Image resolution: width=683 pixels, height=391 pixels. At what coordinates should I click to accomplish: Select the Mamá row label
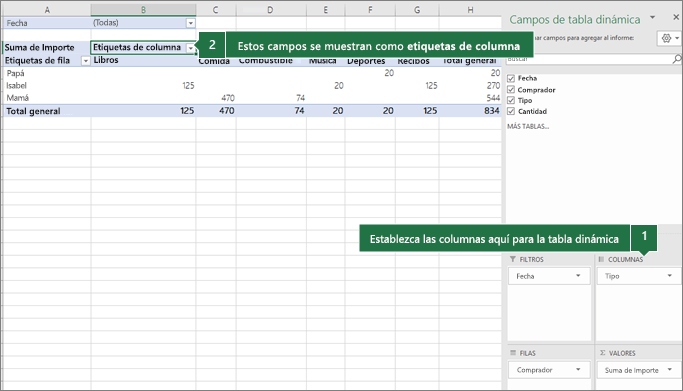tap(17, 98)
